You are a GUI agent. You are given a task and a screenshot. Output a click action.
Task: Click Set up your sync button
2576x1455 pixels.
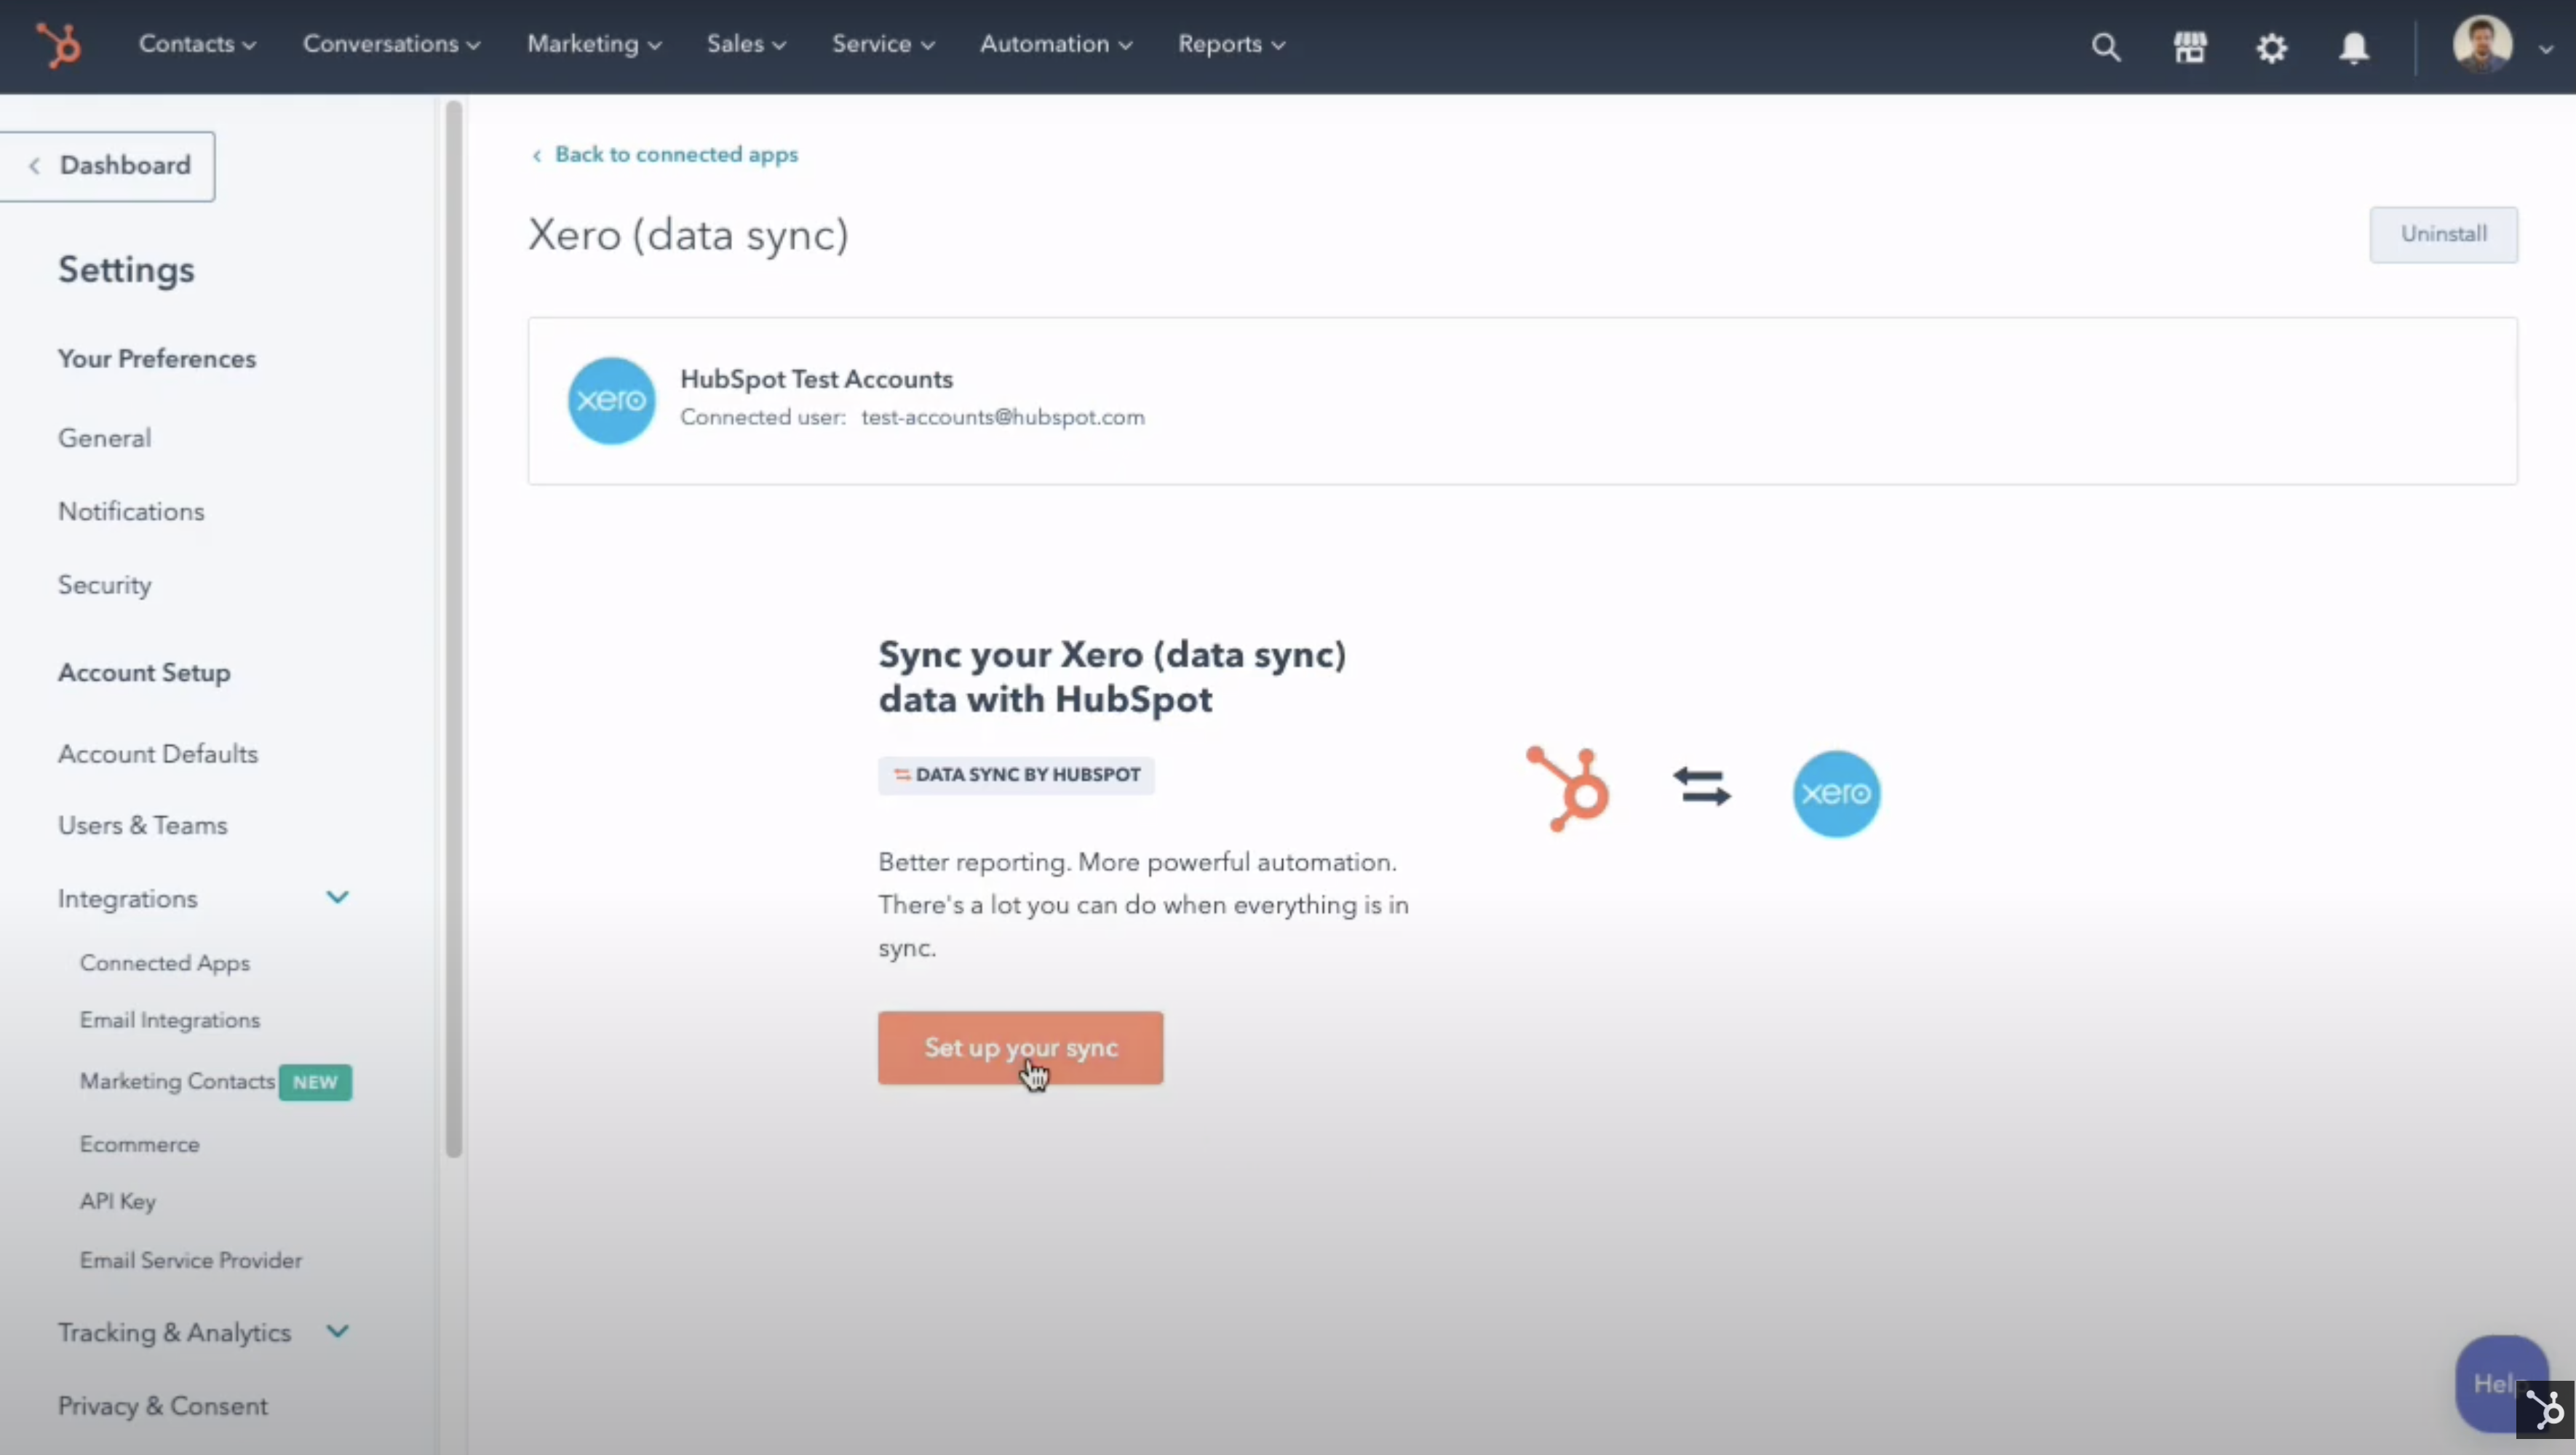point(1020,1047)
